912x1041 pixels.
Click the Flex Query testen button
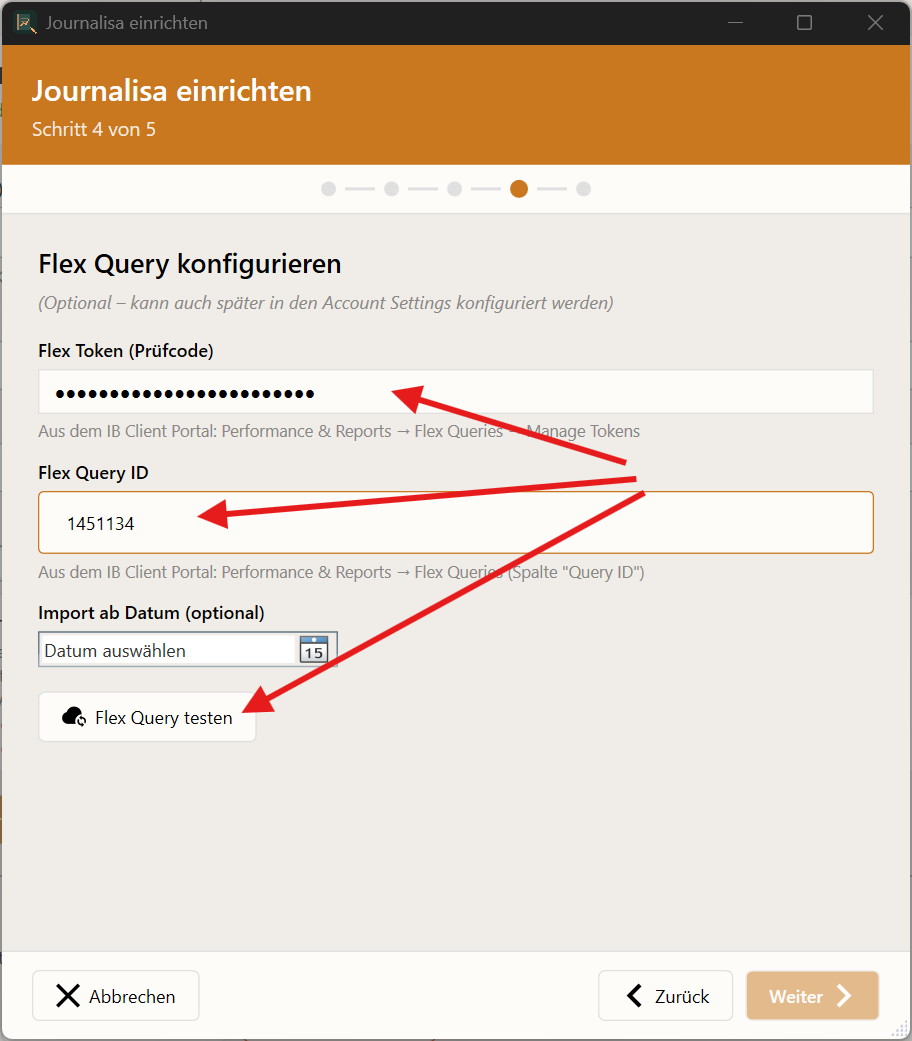[x=147, y=717]
